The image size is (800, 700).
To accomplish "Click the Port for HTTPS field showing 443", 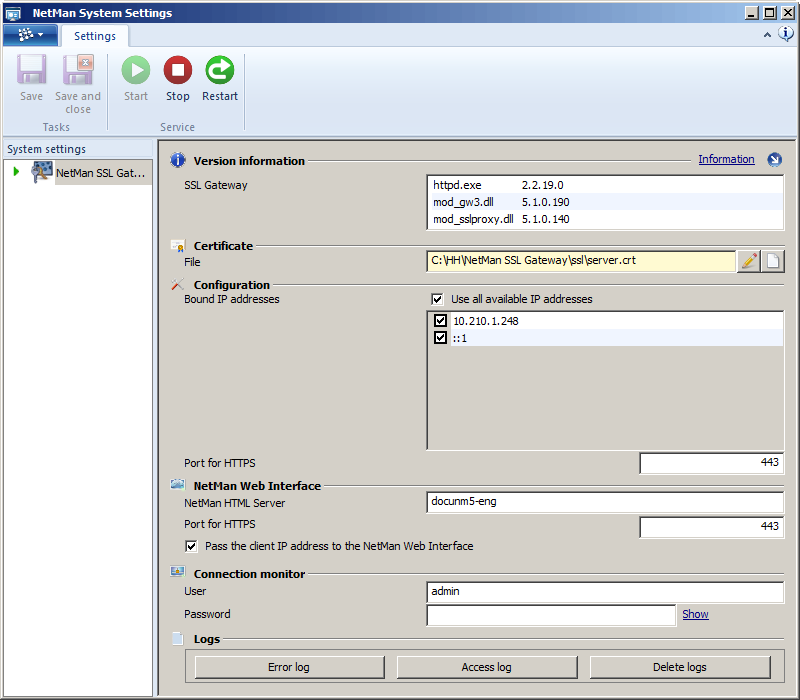I will click(x=711, y=462).
